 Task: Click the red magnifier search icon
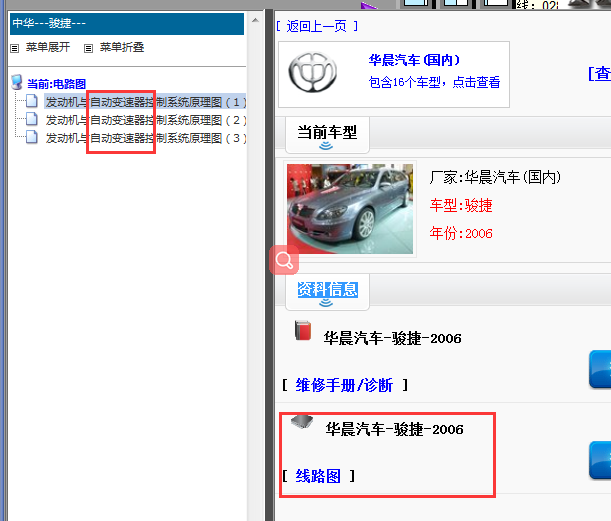[284, 260]
